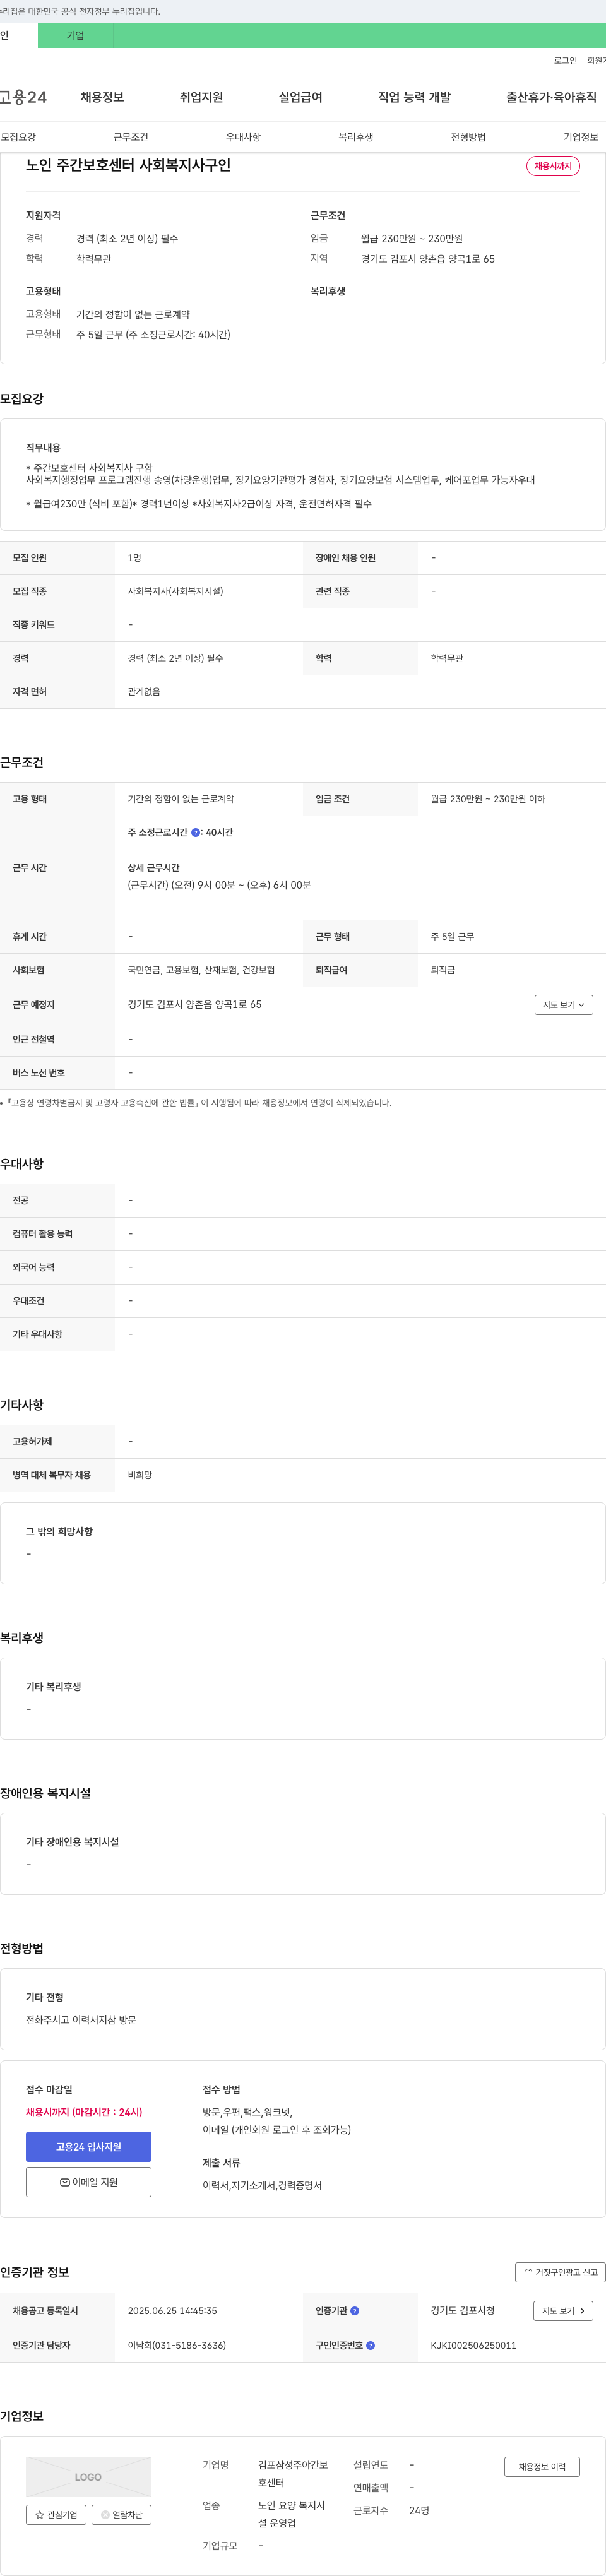Open 지도 보기 for 경기도 김포시청

click(x=564, y=2311)
